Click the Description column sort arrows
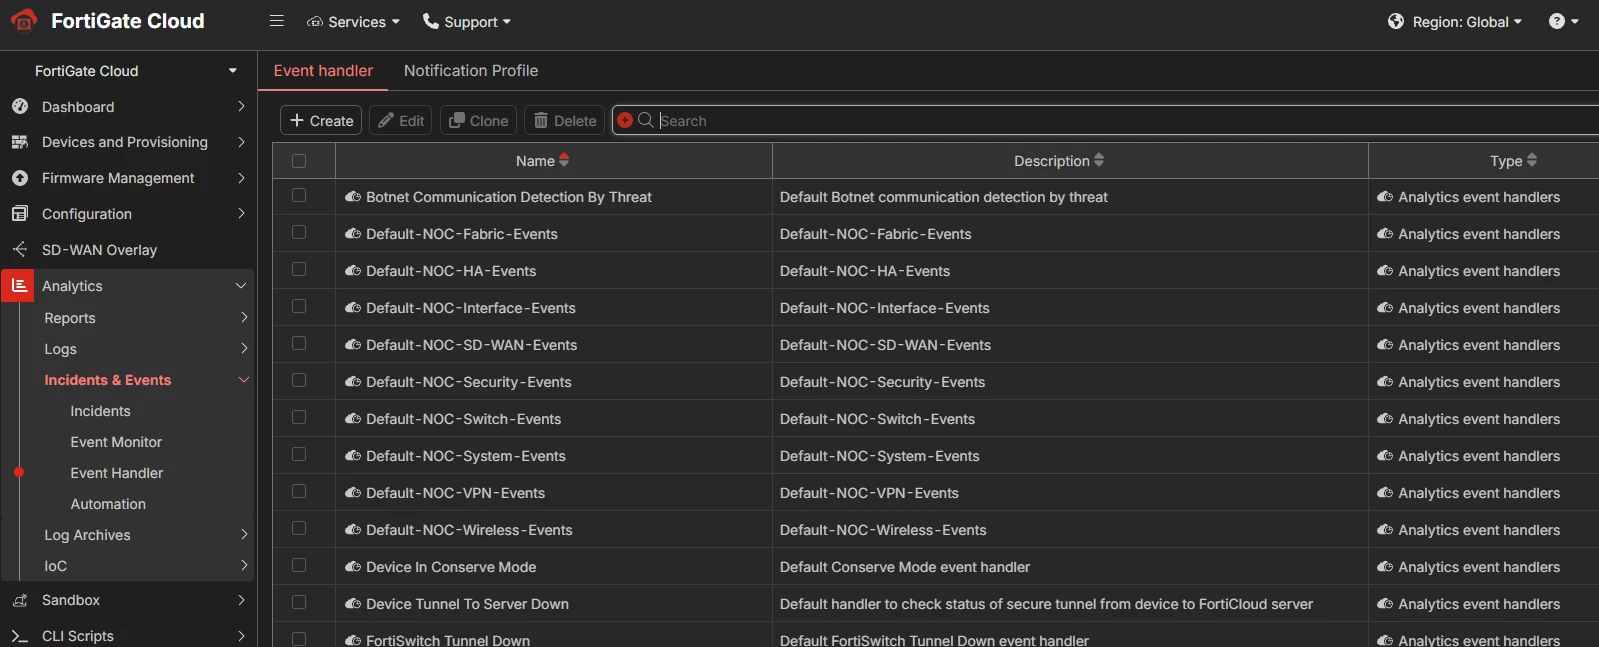This screenshot has width=1599, height=647. 1099,160
